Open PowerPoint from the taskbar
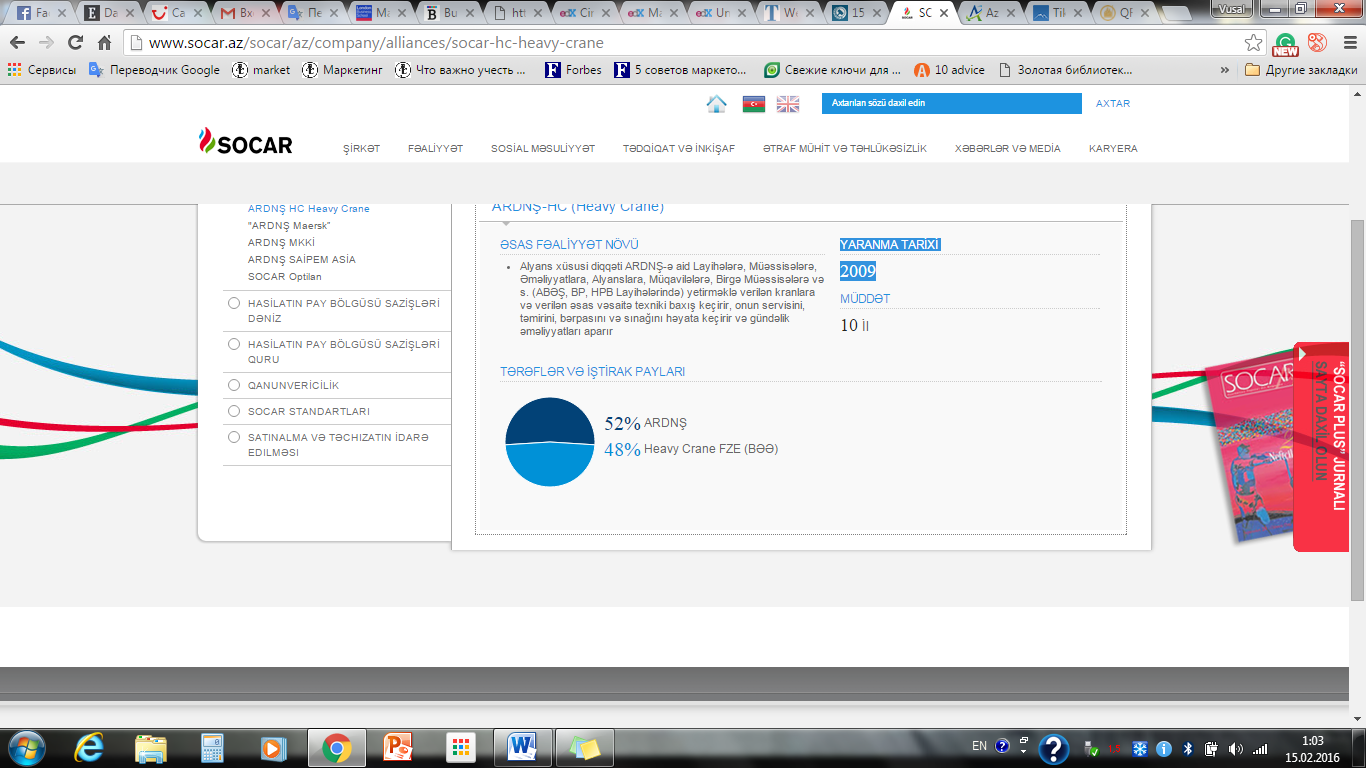Screen dimensions: 1366x768 pyautogui.click(x=398, y=748)
